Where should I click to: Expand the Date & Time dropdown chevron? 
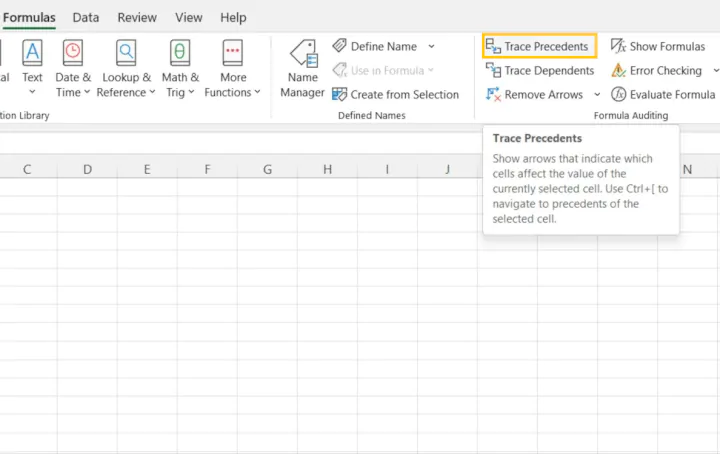click(87, 92)
